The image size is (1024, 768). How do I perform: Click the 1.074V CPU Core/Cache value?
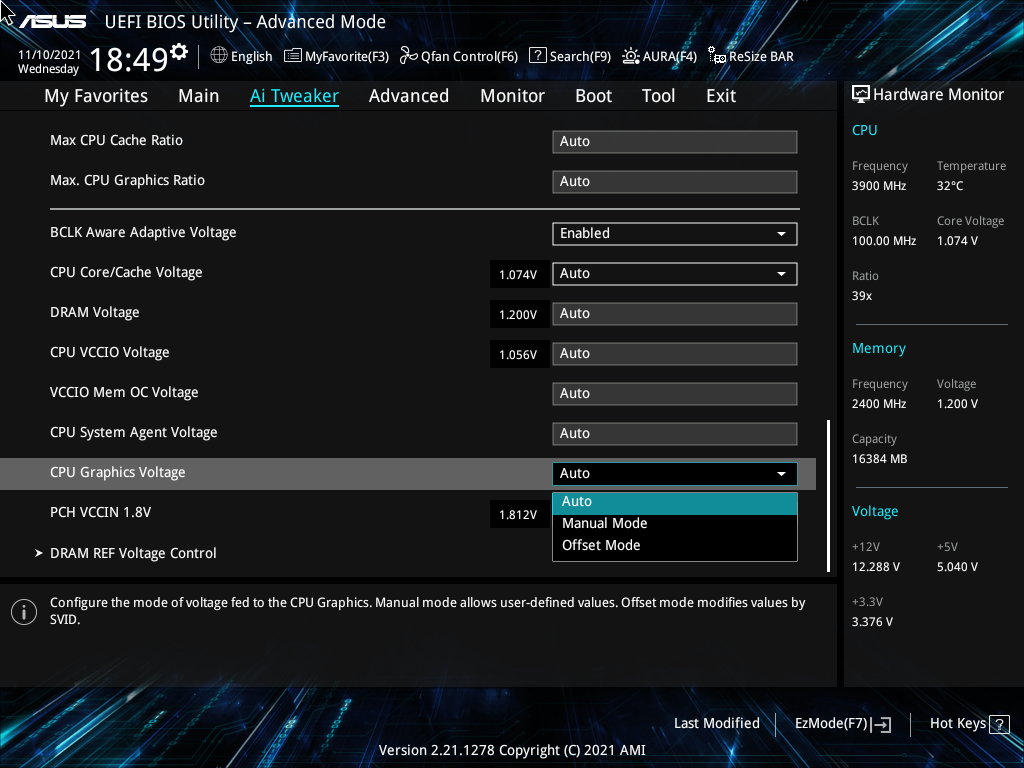[x=518, y=275]
